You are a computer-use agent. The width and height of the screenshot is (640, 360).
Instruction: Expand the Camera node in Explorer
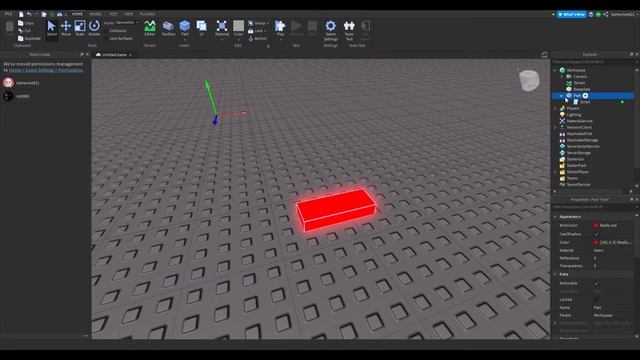562,77
